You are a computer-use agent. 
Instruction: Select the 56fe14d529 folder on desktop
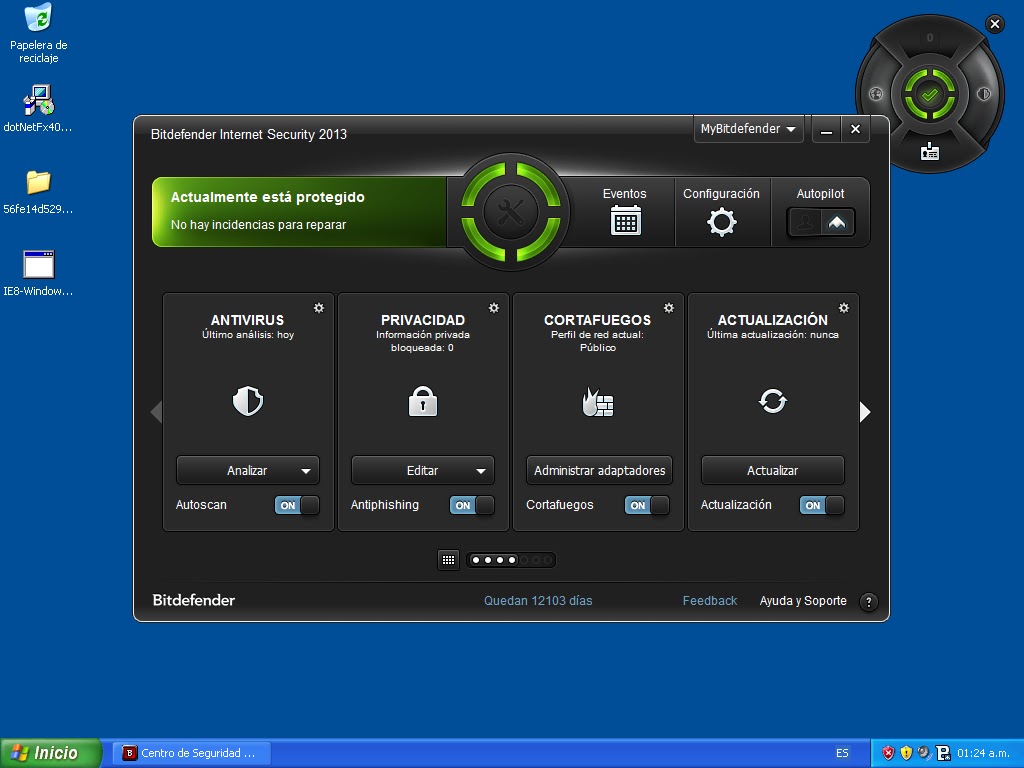[x=38, y=192]
